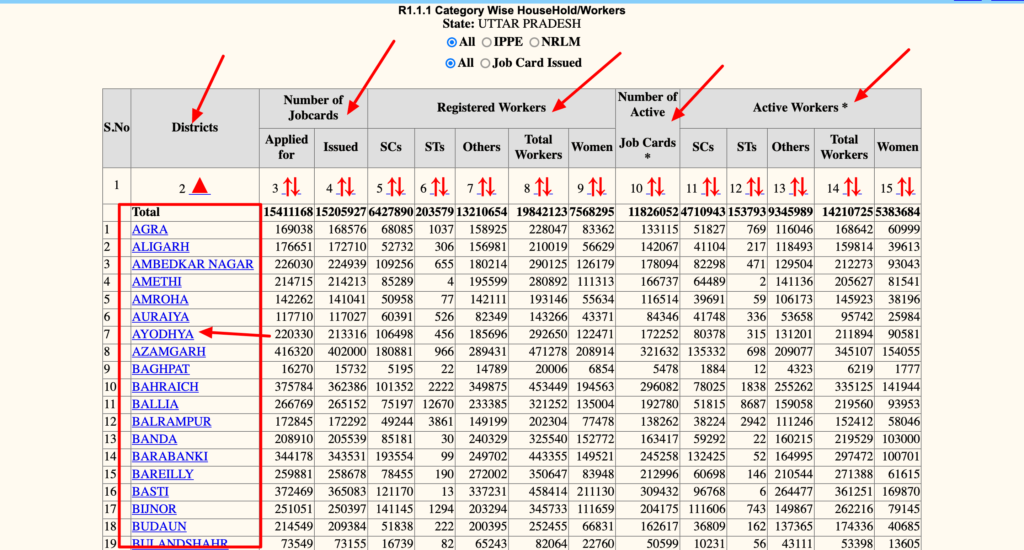
Task: Sort by Active Women column arrows
Action: click(x=903, y=186)
